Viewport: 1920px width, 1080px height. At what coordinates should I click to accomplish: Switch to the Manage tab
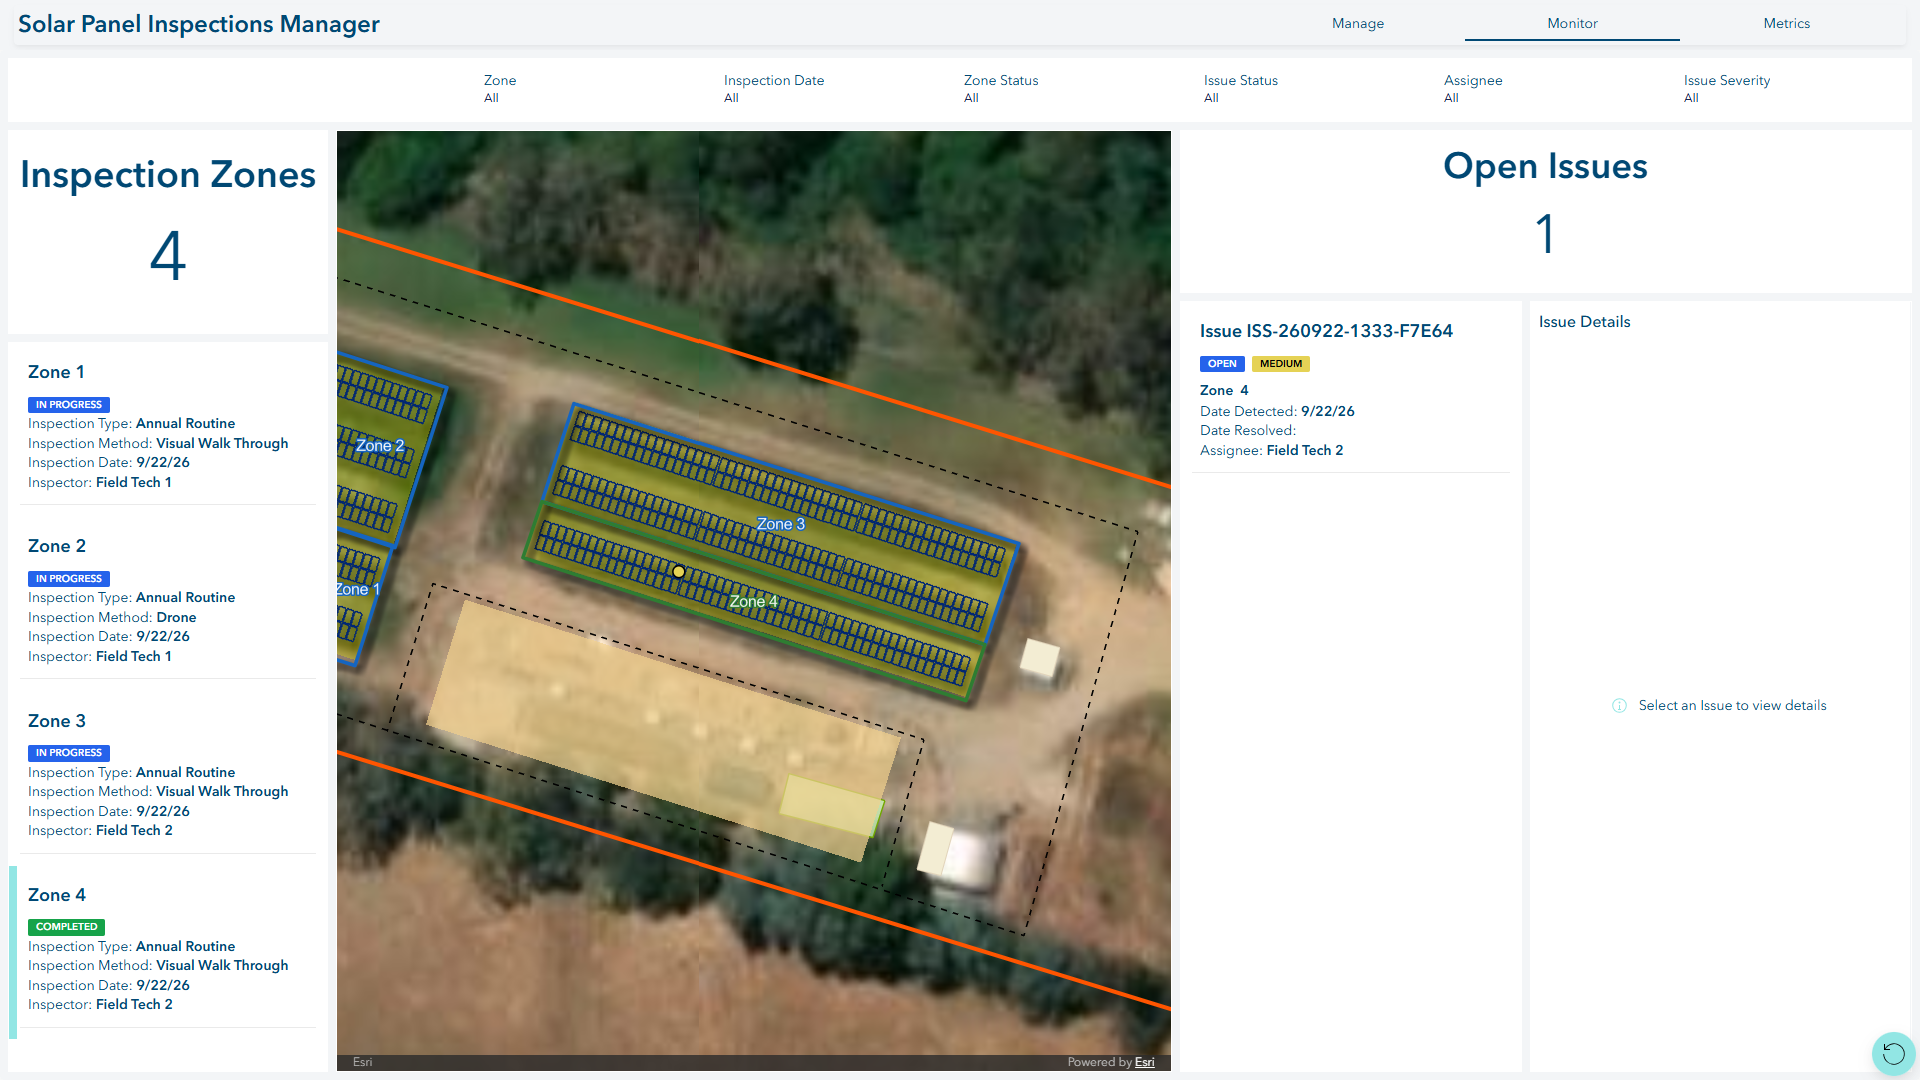click(1358, 23)
